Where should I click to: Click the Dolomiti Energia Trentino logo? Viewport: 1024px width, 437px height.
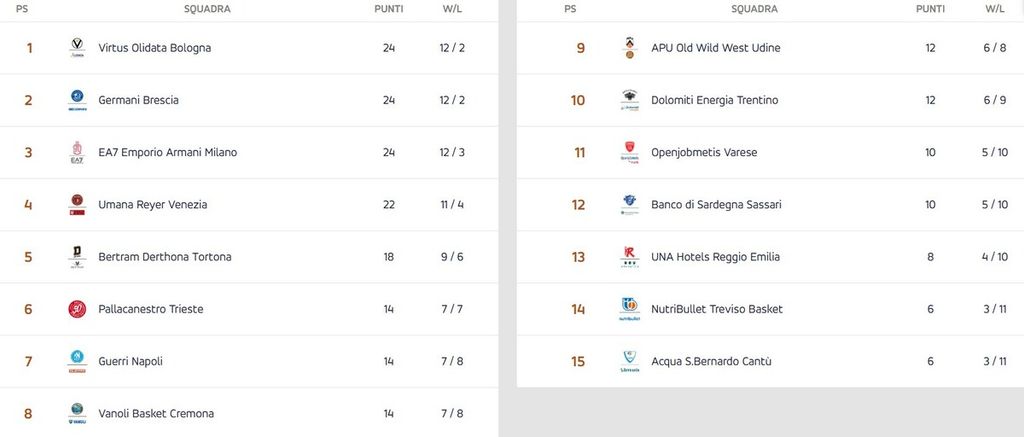pos(629,100)
